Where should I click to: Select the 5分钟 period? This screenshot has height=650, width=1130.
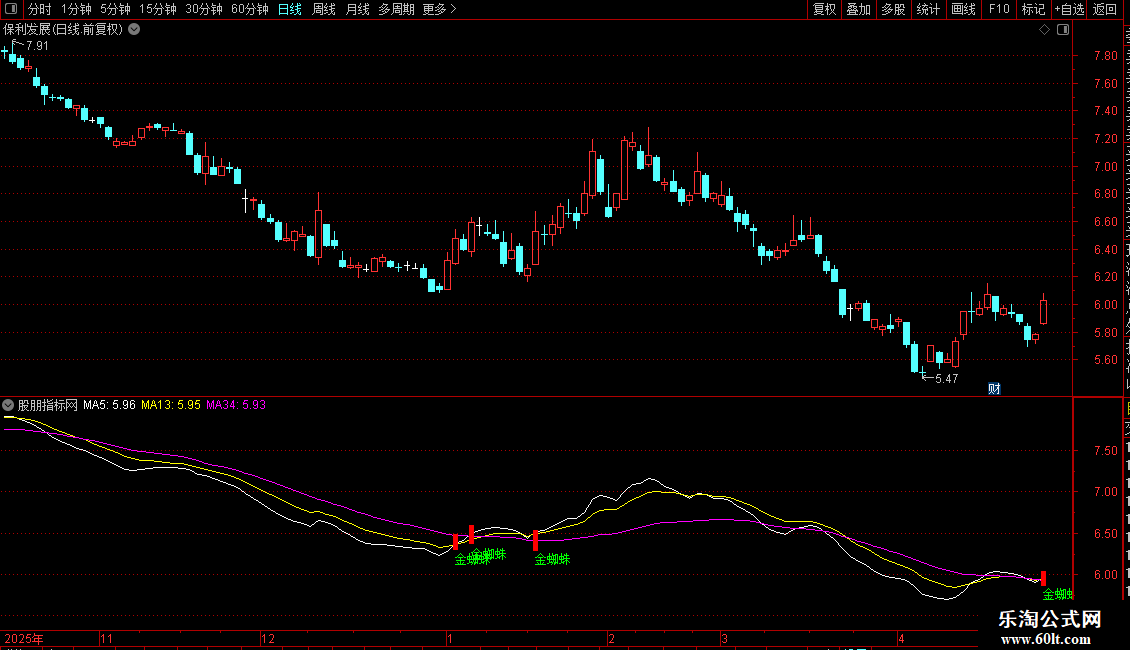(115, 9)
